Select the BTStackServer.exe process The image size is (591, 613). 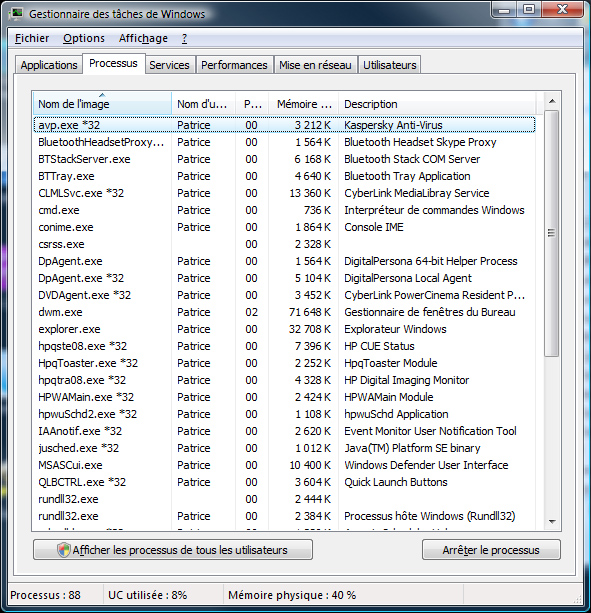coord(284,159)
